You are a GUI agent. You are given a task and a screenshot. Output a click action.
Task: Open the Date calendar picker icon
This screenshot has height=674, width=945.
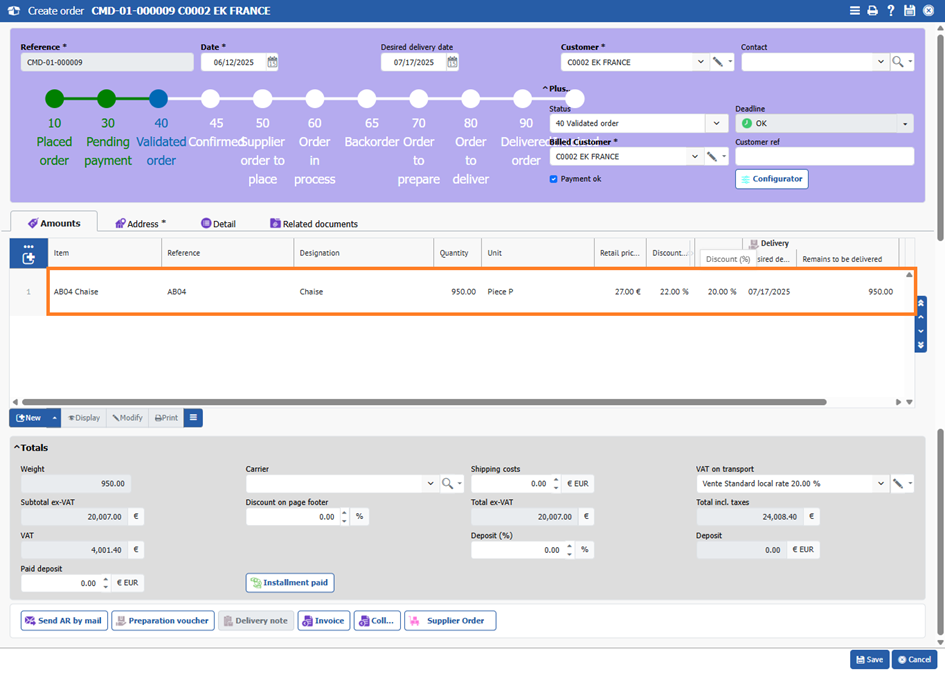[x=272, y=62]
